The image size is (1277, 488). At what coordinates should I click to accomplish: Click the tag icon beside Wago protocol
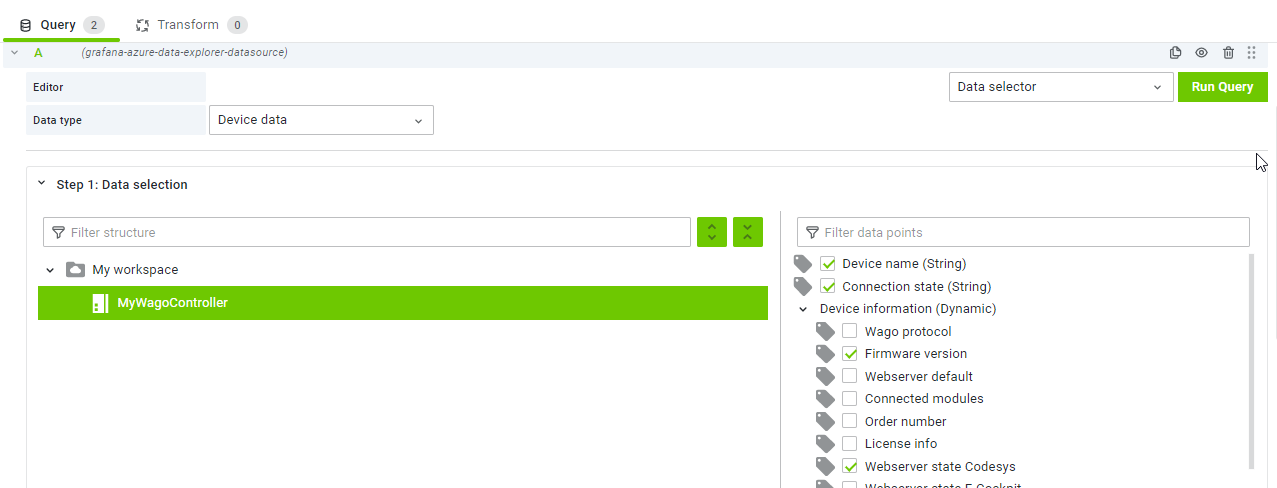click(x=825, y=331)
